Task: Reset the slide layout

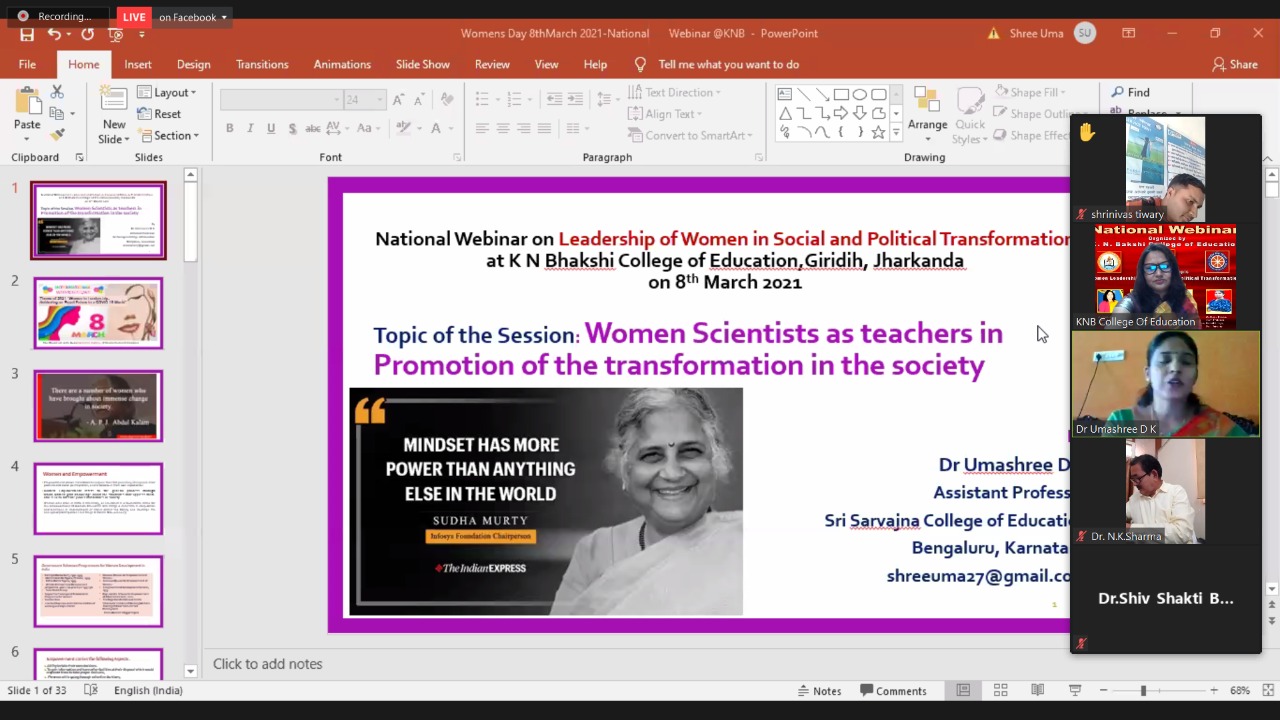Action: pyautogui.click(x=160, y=114)
